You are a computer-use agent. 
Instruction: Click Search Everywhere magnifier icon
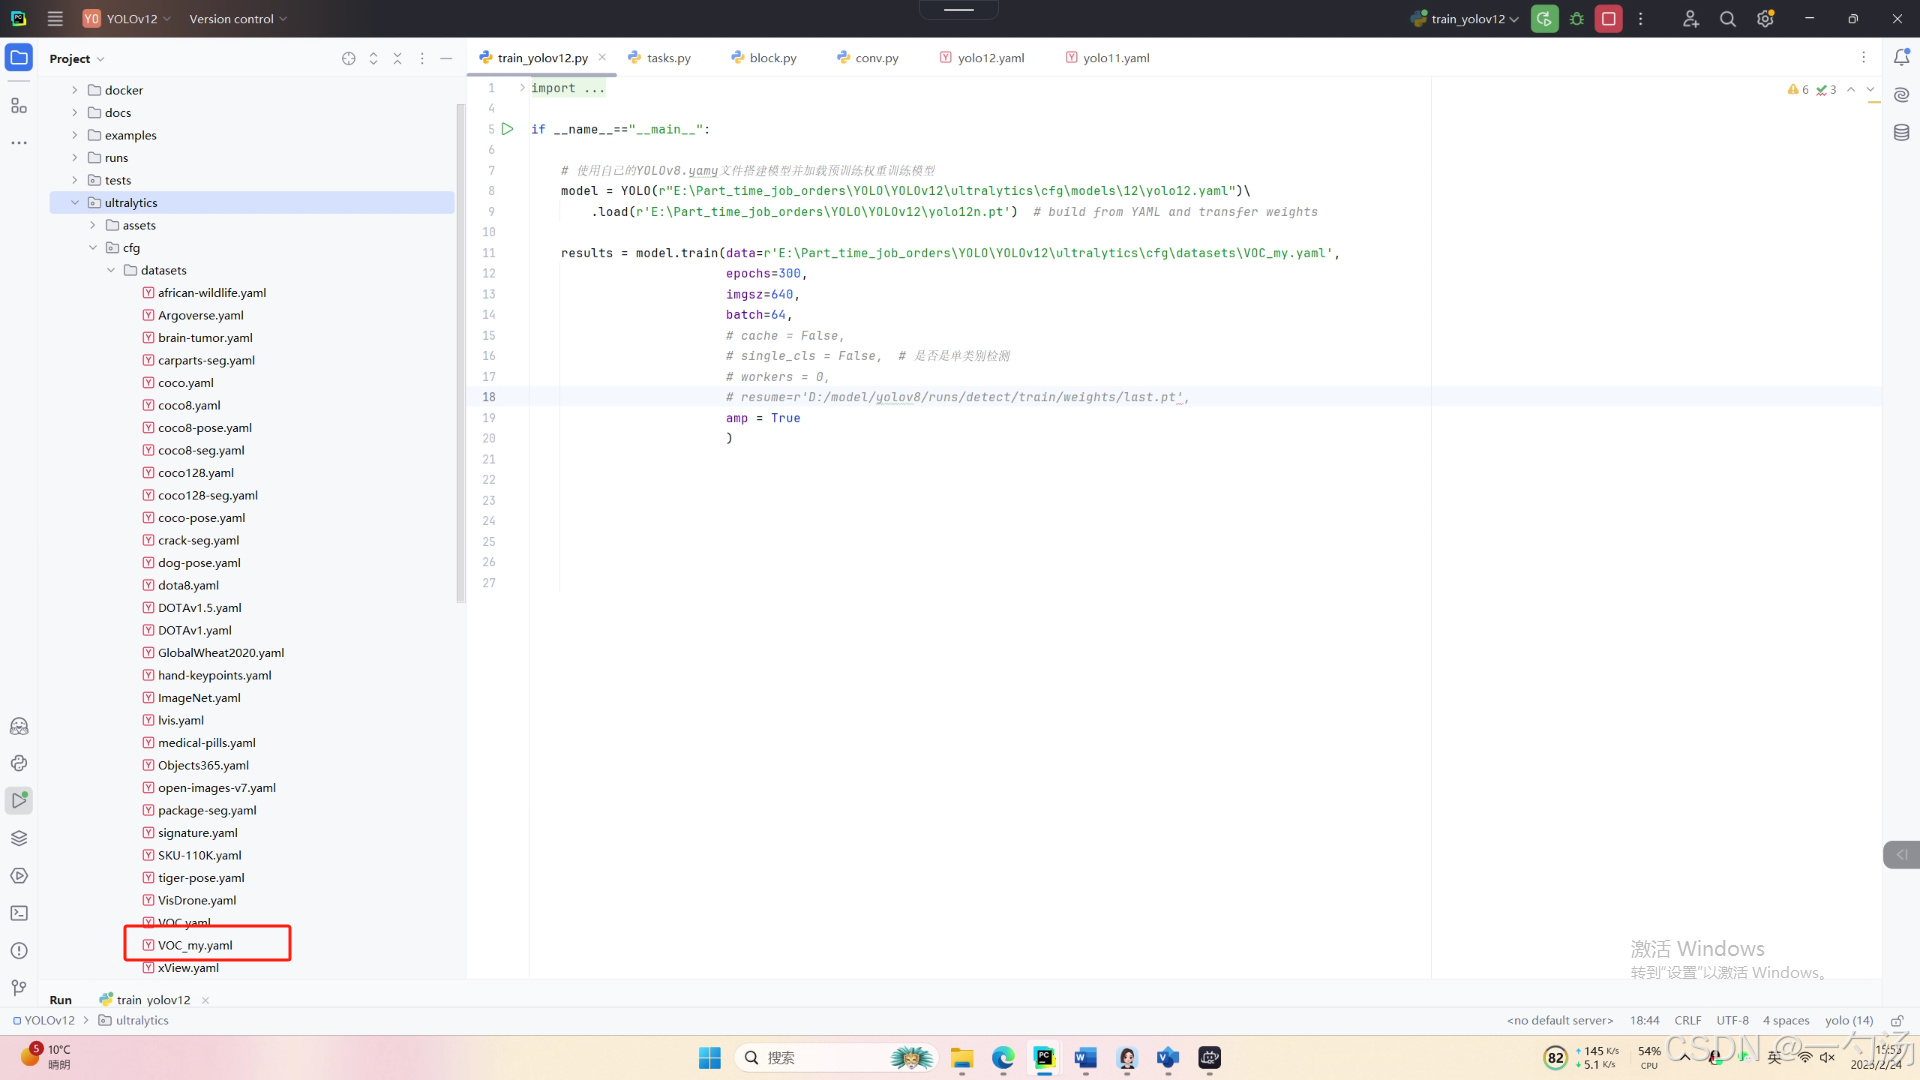coord(1727,19)
